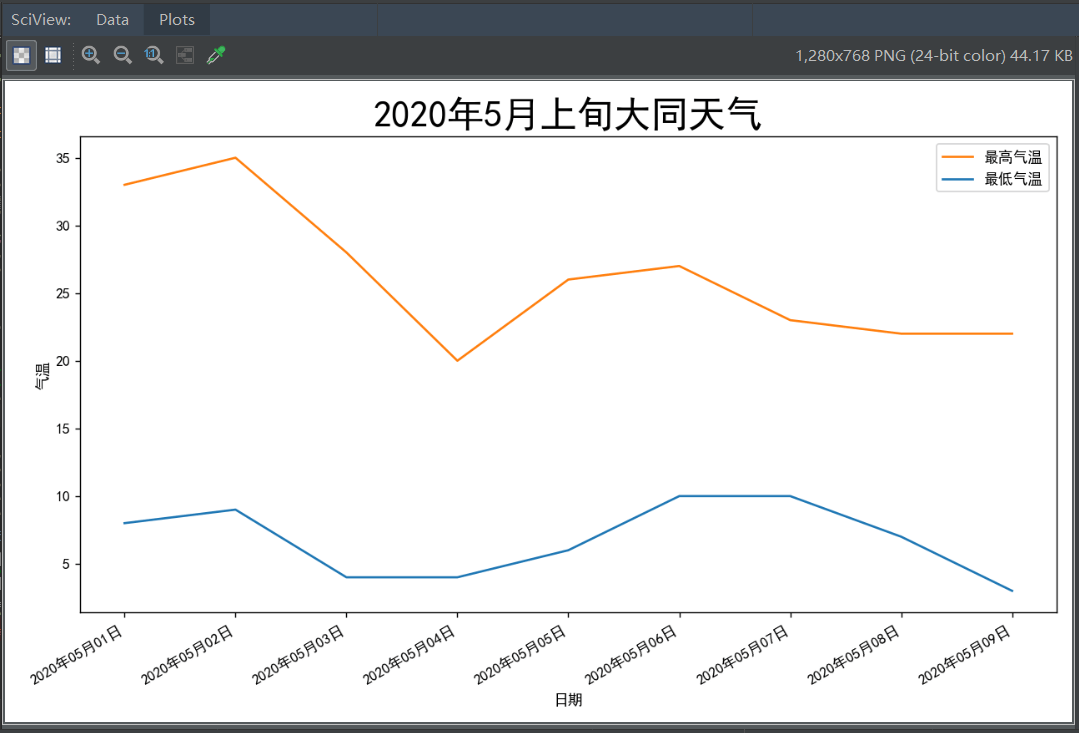The image size is (1079, 733).
Task: Activate the green color picker eyedropper
Action: [x=216, y=55]
